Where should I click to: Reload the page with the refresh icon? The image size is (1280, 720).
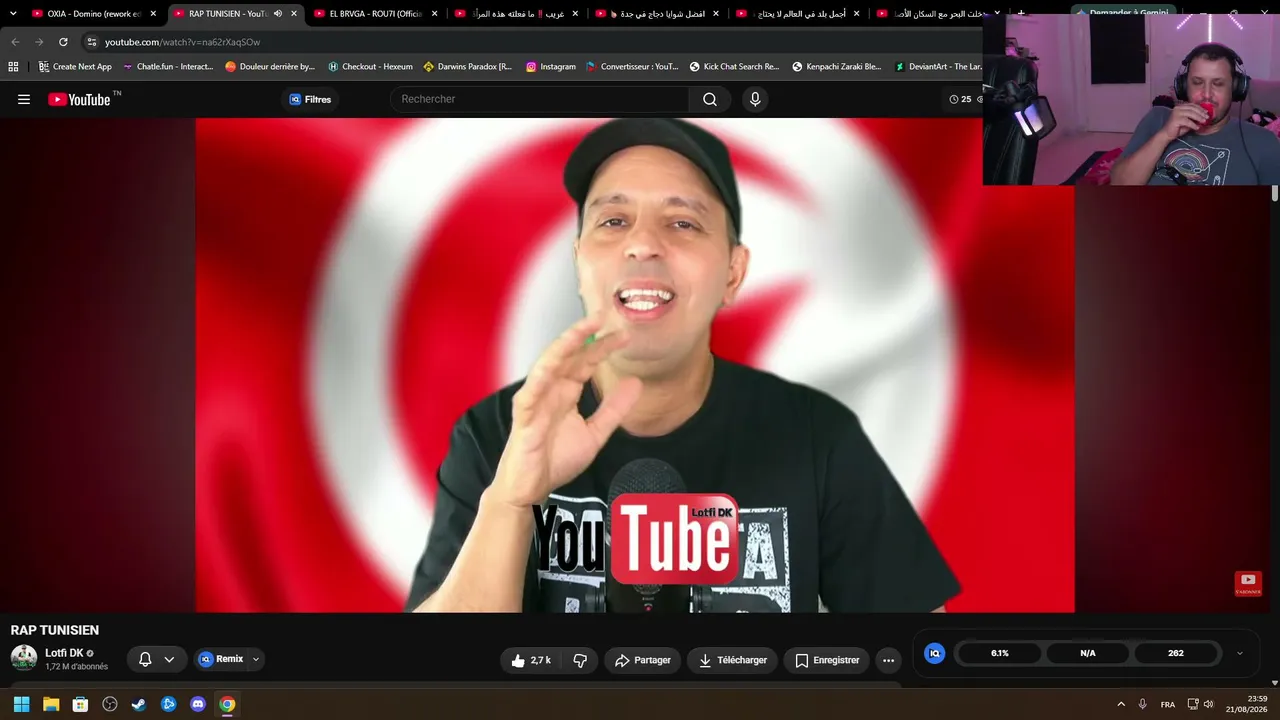point(63,42)
